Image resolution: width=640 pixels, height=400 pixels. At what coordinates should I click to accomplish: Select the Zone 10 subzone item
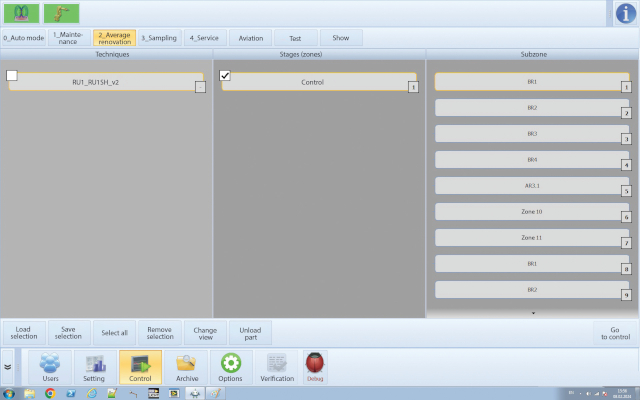click(x=531, y=212)
